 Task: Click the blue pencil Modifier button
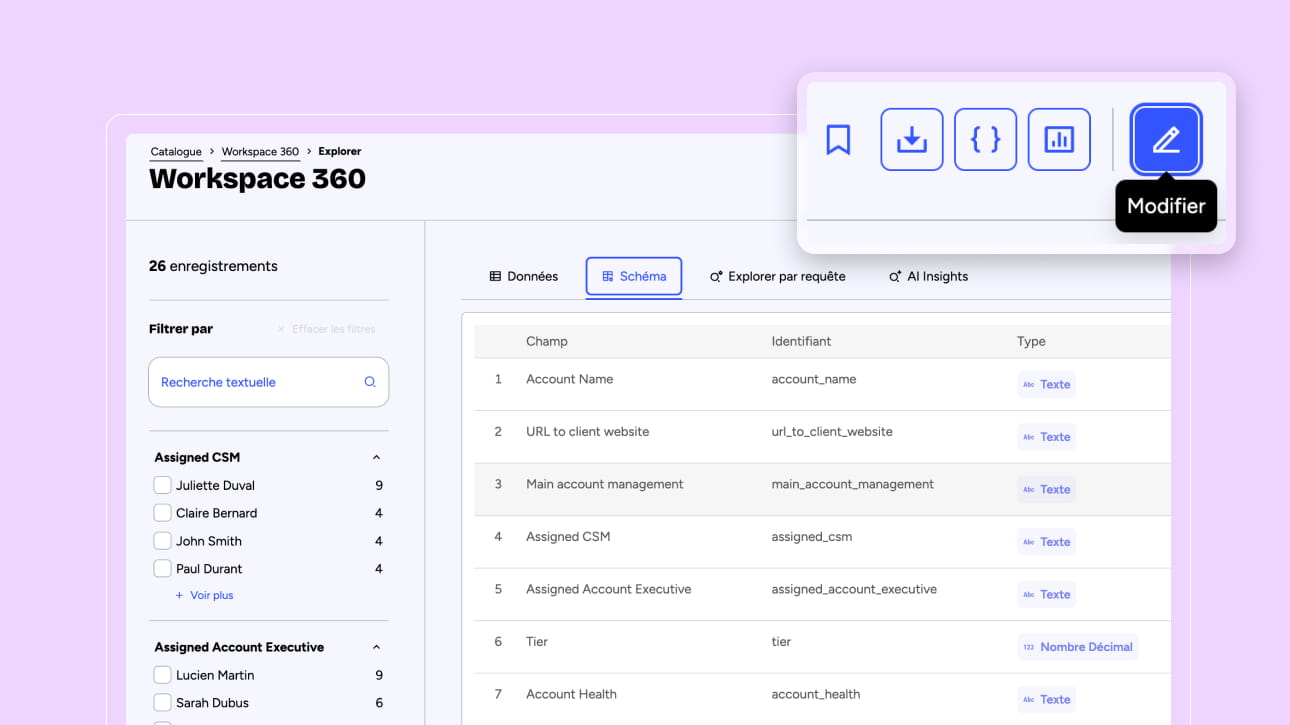1166,140
